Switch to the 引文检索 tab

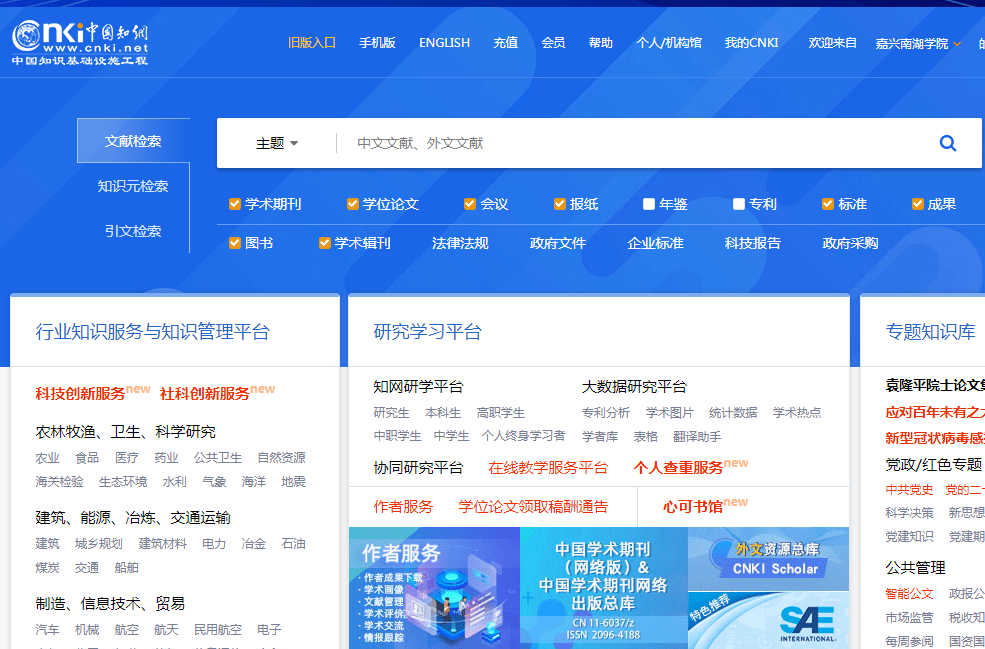(x=133, y=231)
